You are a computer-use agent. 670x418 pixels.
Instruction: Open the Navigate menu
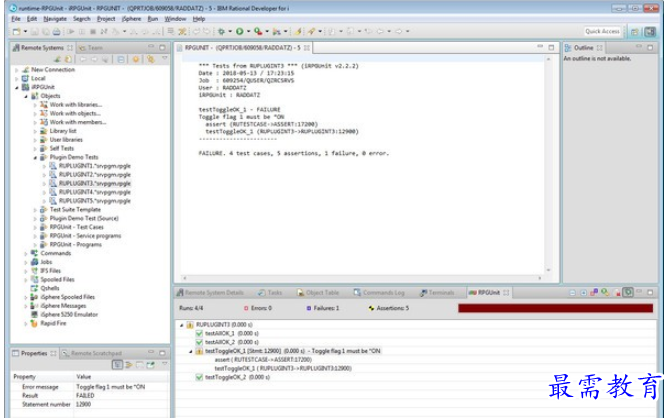tap(55, 19)
